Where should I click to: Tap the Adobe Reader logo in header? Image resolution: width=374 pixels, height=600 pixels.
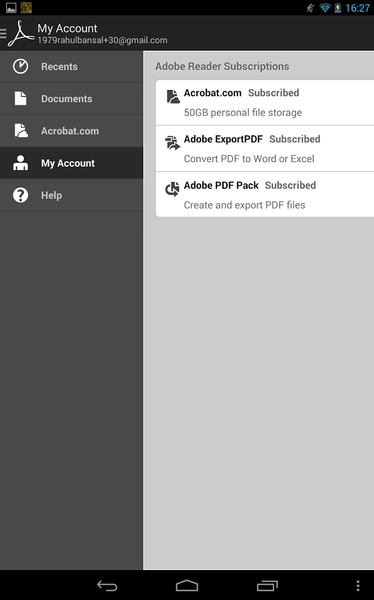pos(21,34)
